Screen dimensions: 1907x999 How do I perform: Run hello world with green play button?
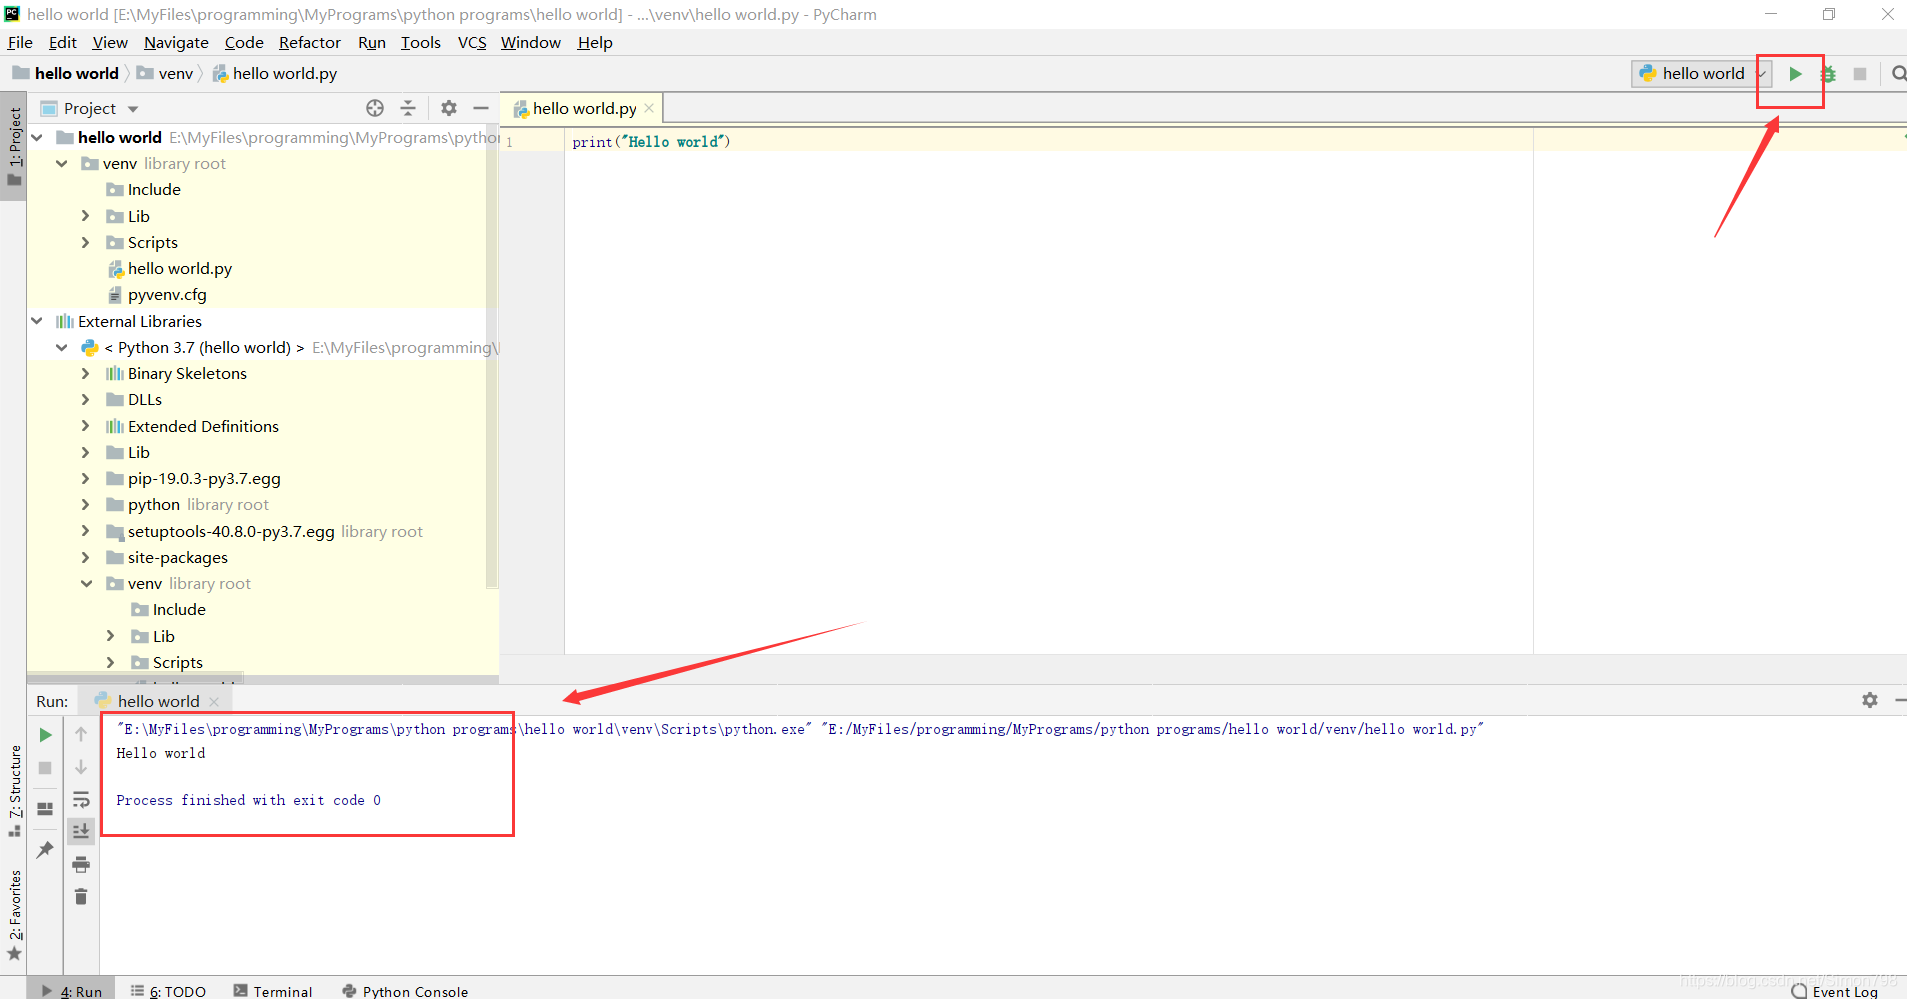[1795, 73]
